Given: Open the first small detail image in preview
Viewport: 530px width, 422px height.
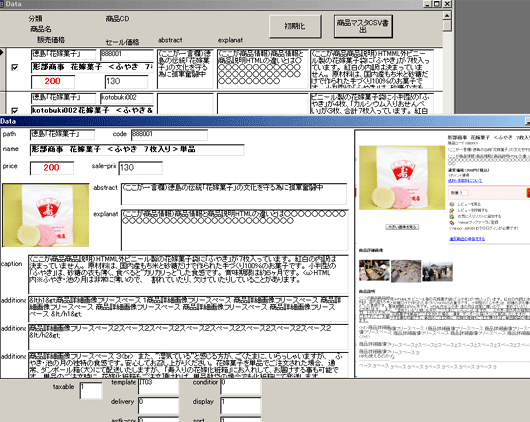Looking at the screenshot, I should click(x=374, y=271).
